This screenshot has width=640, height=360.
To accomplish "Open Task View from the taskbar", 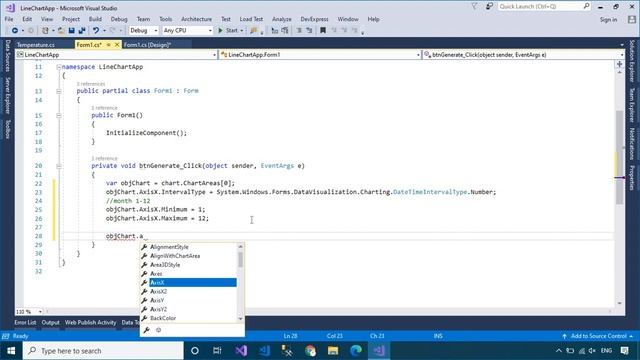I will tap(217, 351).
